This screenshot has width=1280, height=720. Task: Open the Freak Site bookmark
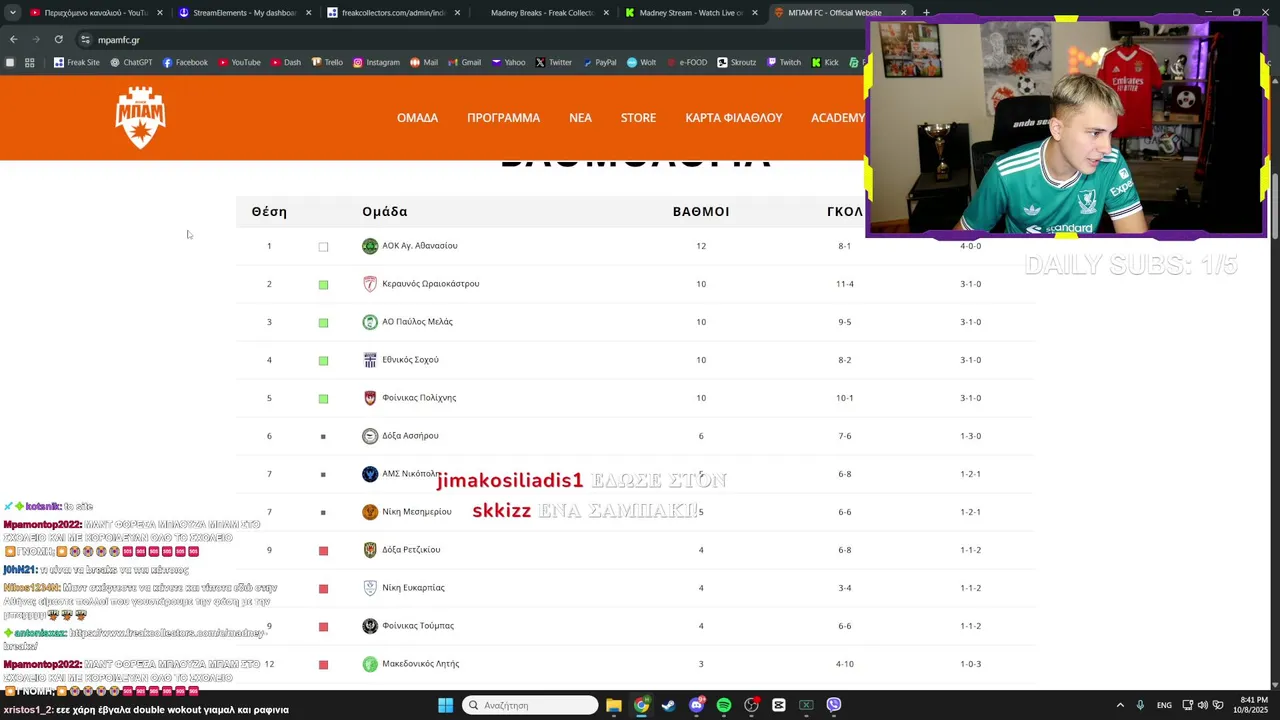[76, 62]
